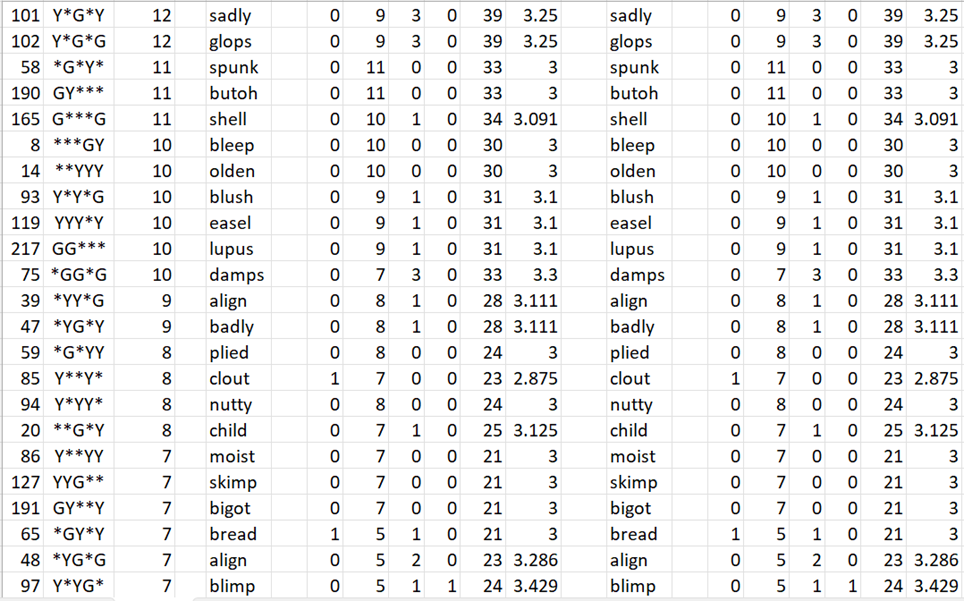Click the row number cell 190
The width and height of the screenshot is (964, 601).
click(25, 93)
